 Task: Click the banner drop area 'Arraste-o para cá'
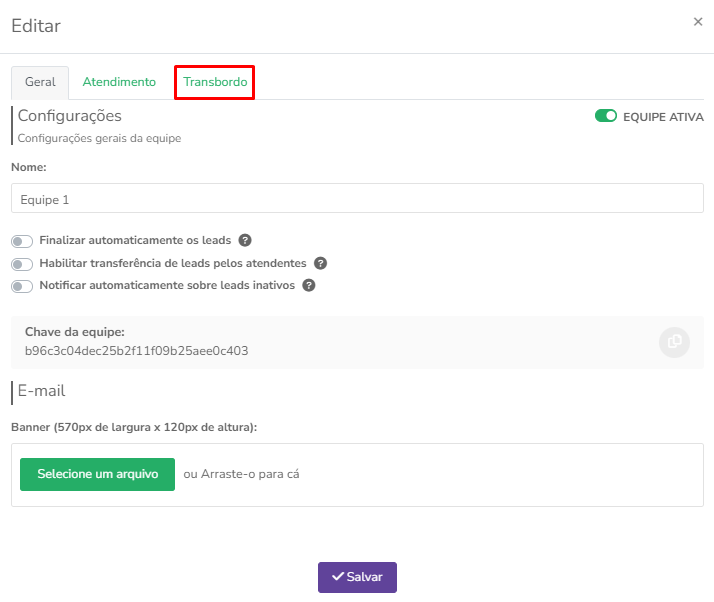coord(241,474)
